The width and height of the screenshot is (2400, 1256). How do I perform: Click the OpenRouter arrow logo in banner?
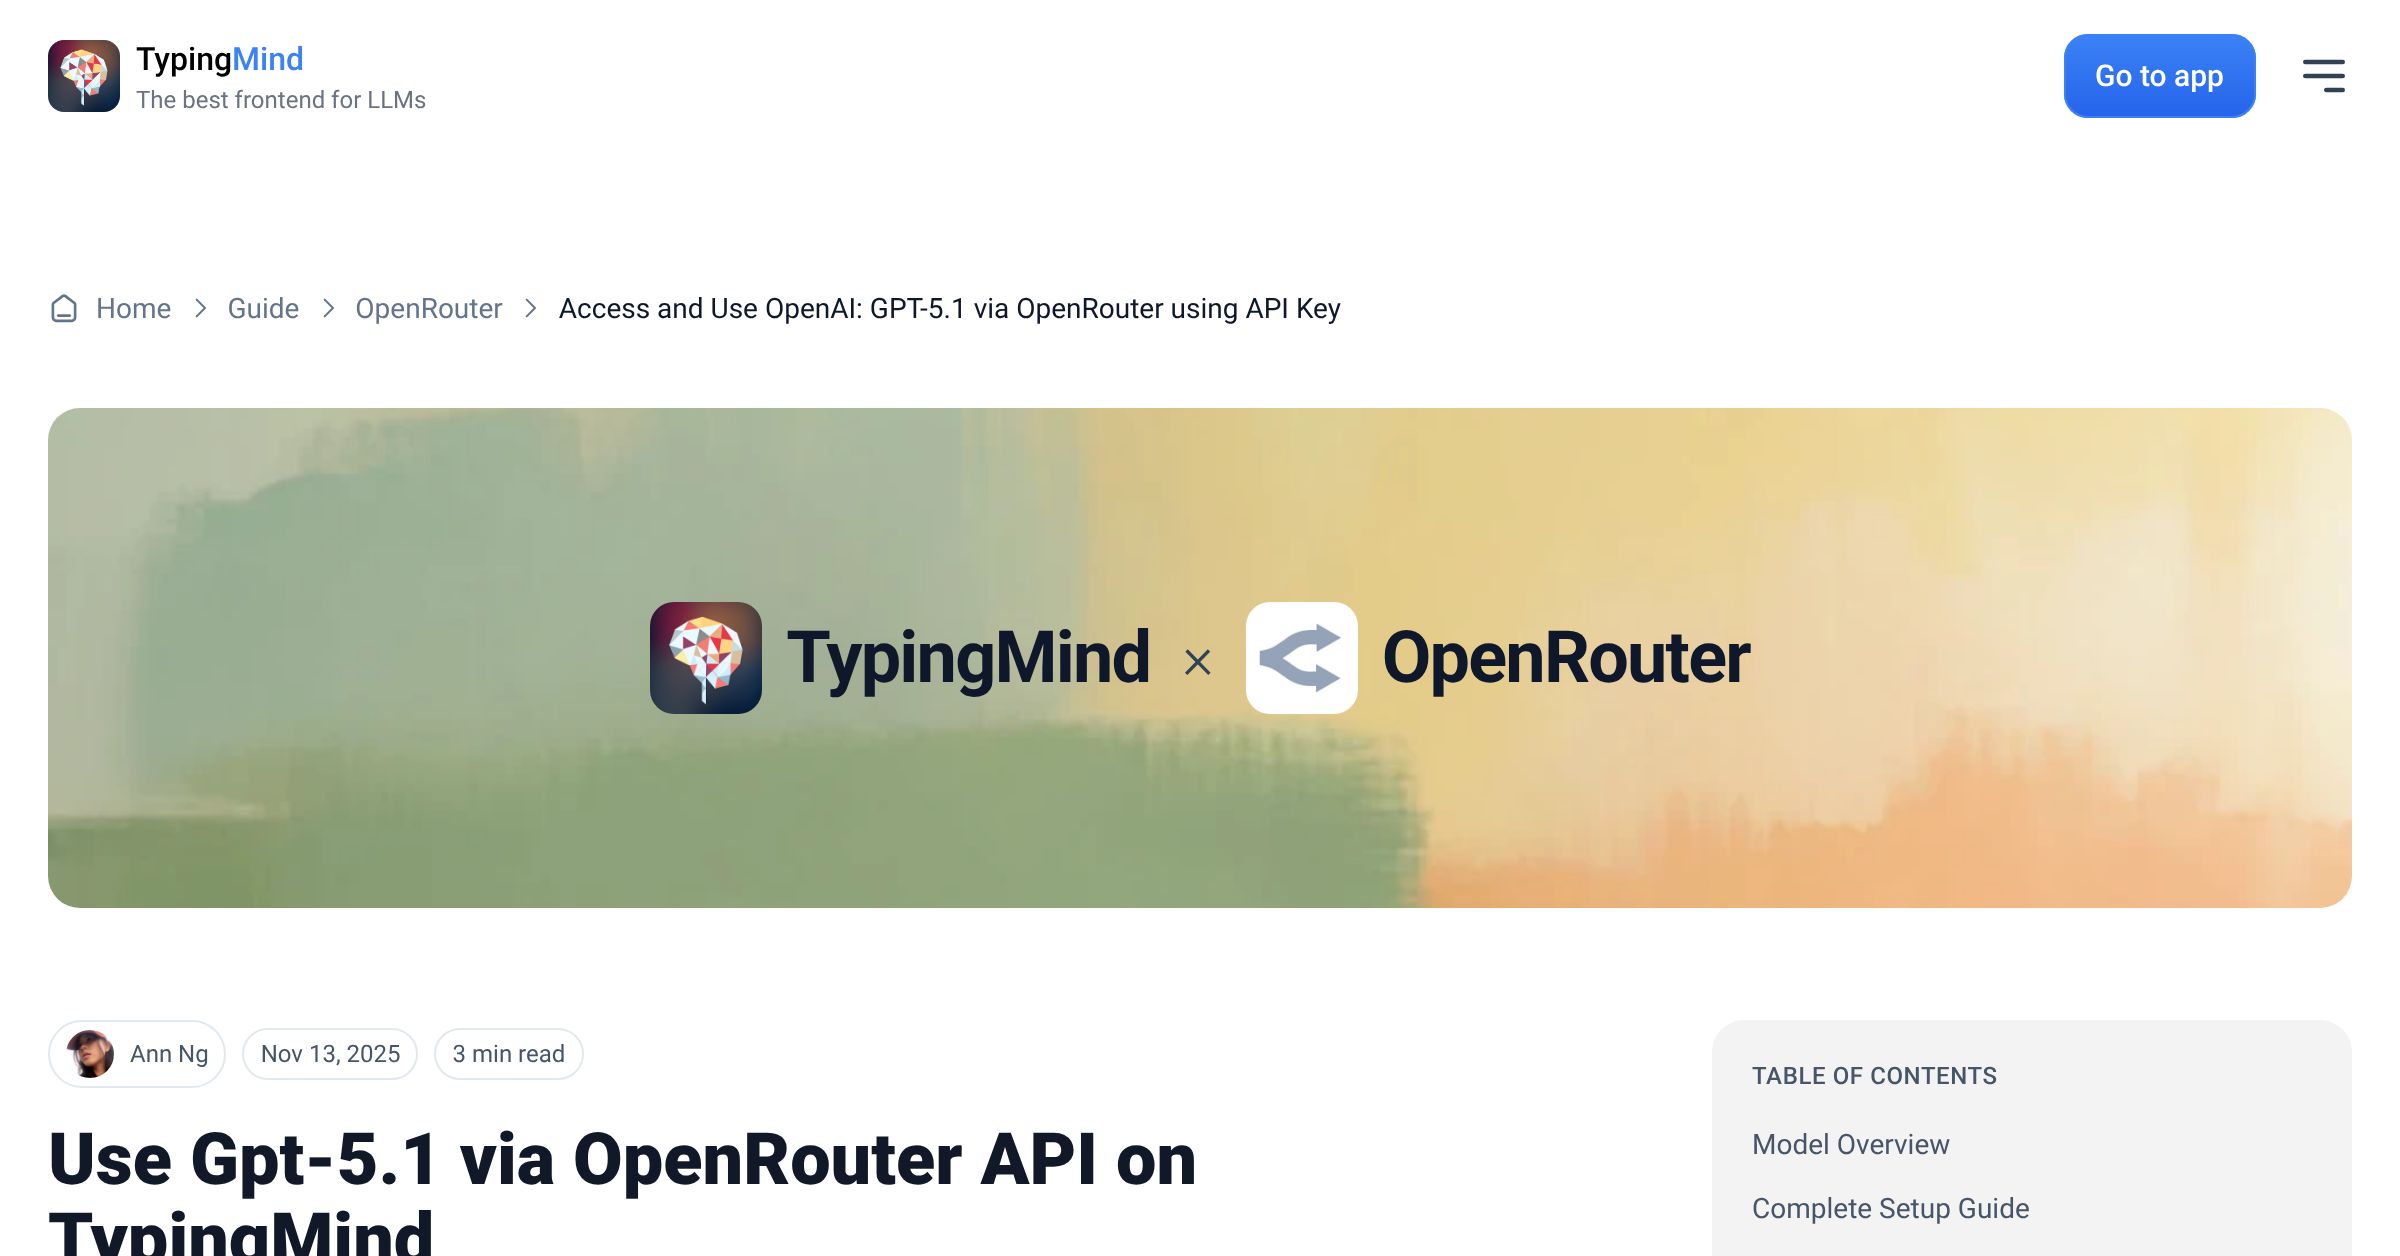[x=1302, y=658]
